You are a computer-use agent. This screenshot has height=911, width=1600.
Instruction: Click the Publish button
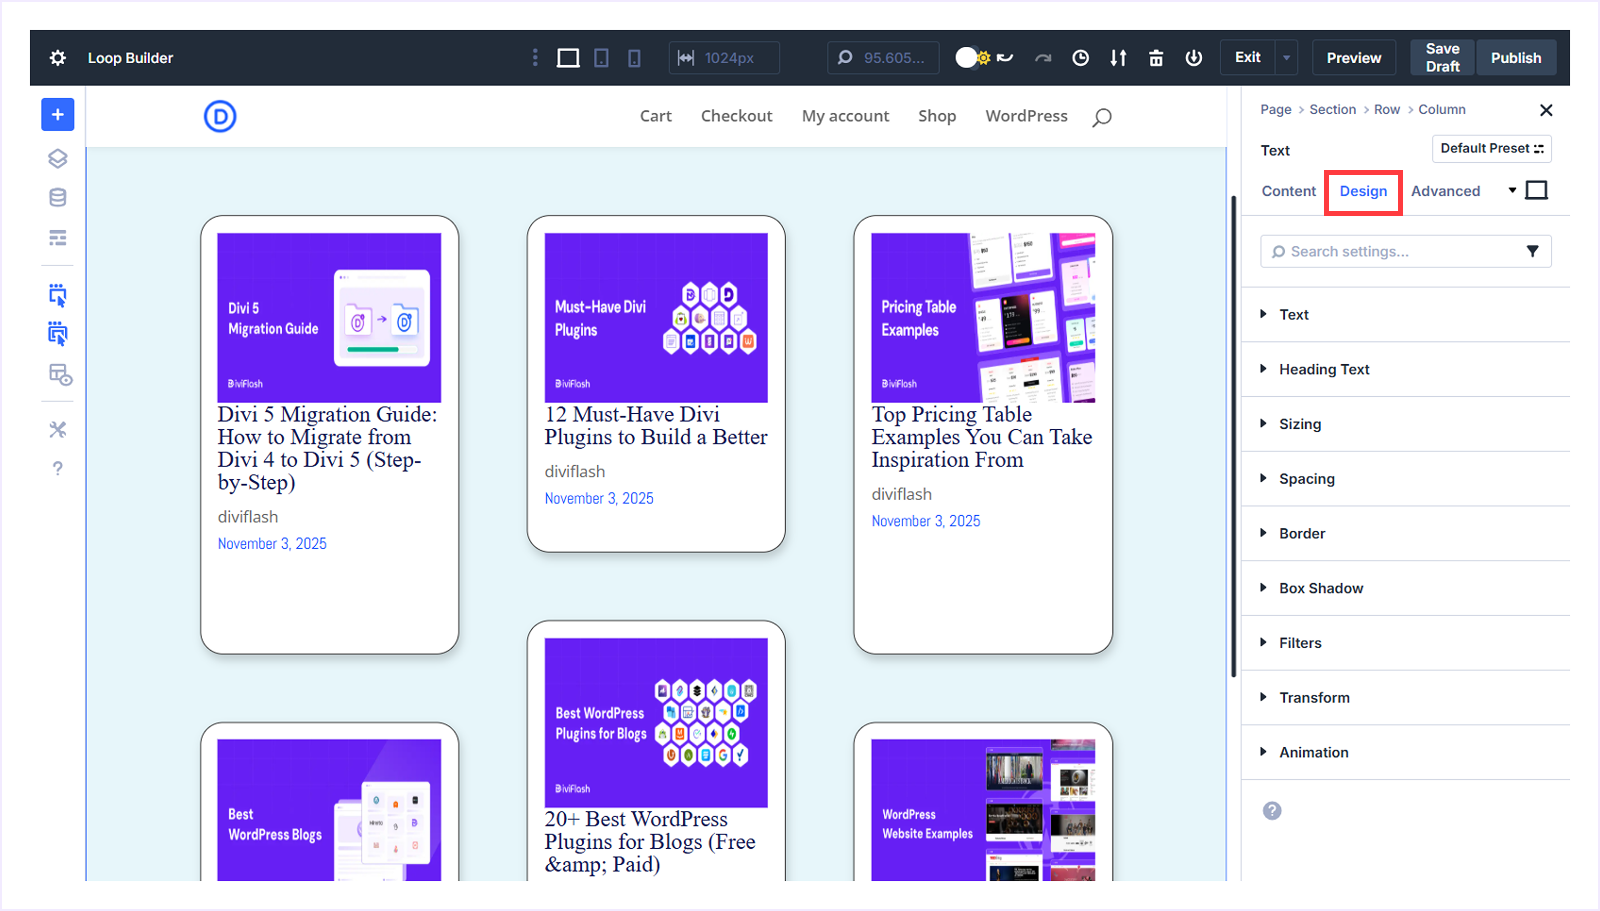[x=1515, y=57]
